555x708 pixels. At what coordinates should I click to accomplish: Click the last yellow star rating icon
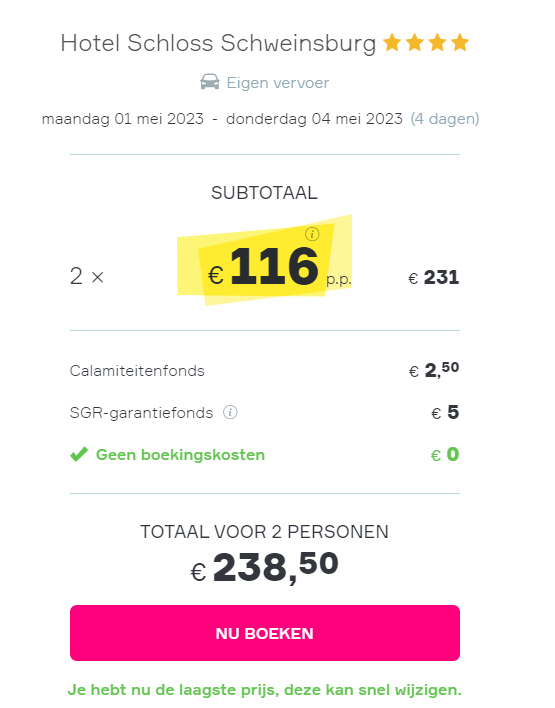click(x=460, y=43)
